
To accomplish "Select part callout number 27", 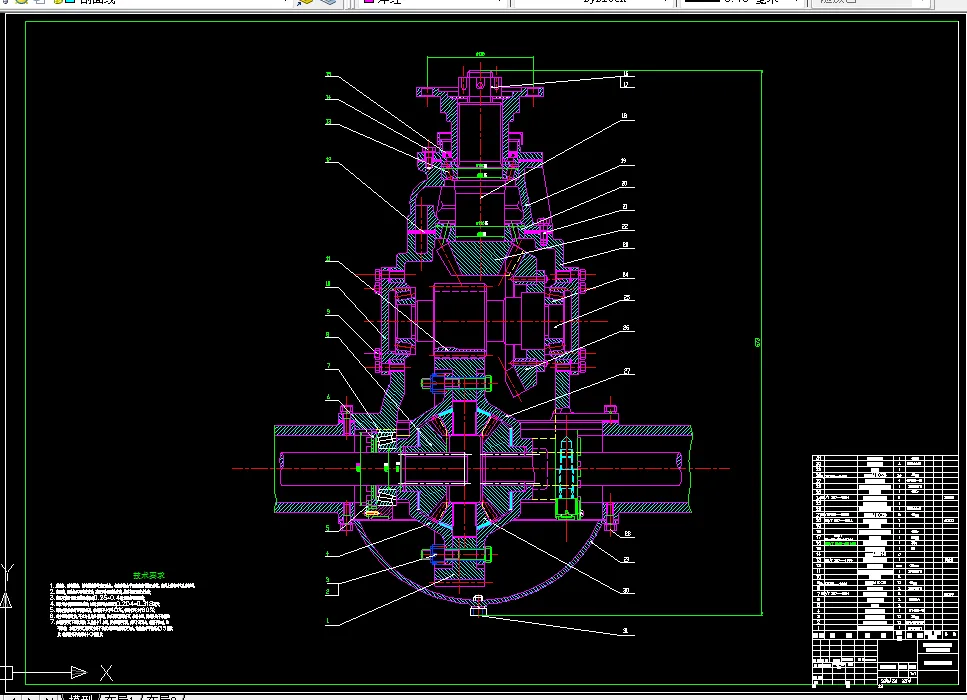I will 627,371.
